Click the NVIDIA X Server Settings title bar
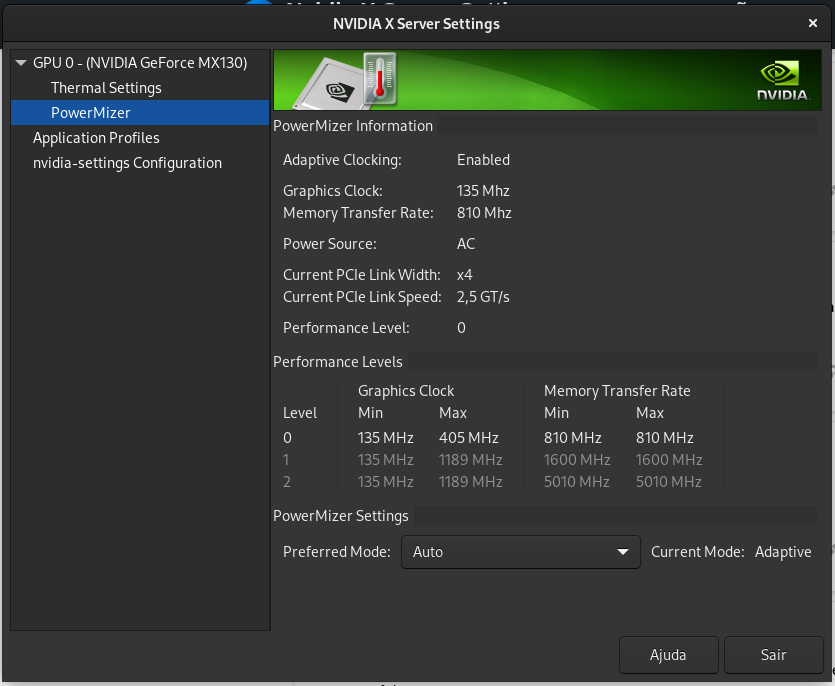Screen dimensions: 835x686 (x=416, y=23)
